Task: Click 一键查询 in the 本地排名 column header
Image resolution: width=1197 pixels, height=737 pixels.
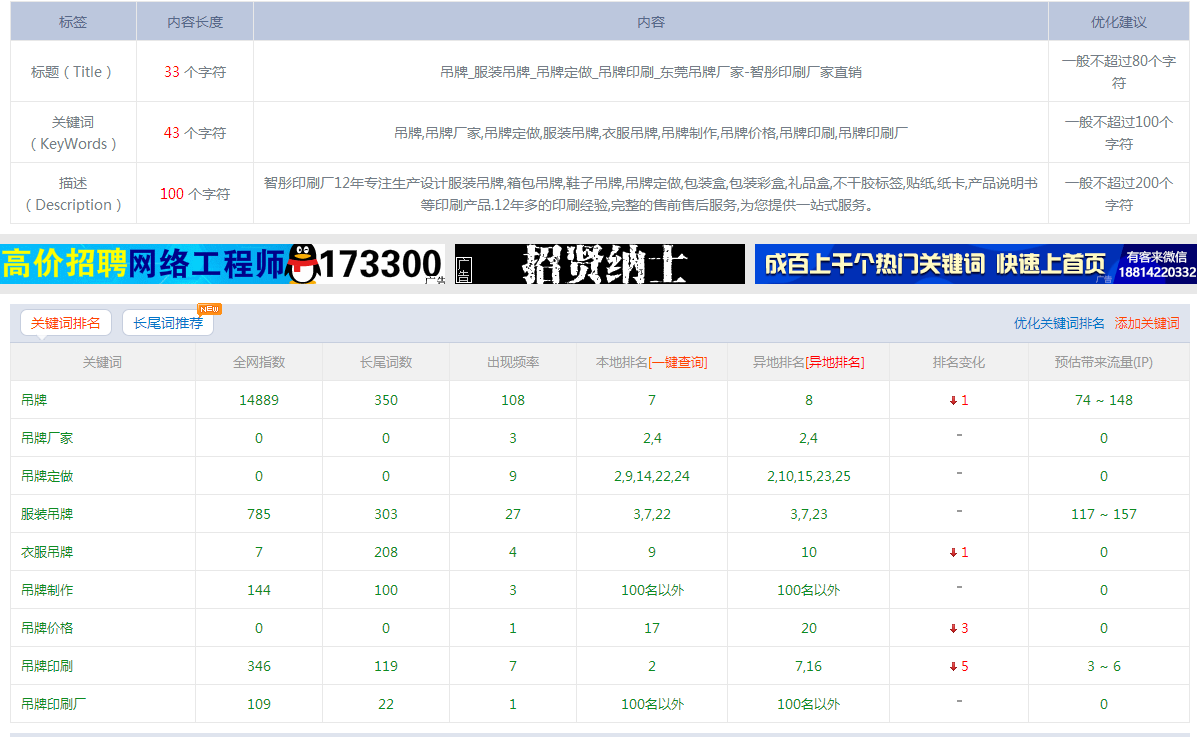Action: point(678,362)
